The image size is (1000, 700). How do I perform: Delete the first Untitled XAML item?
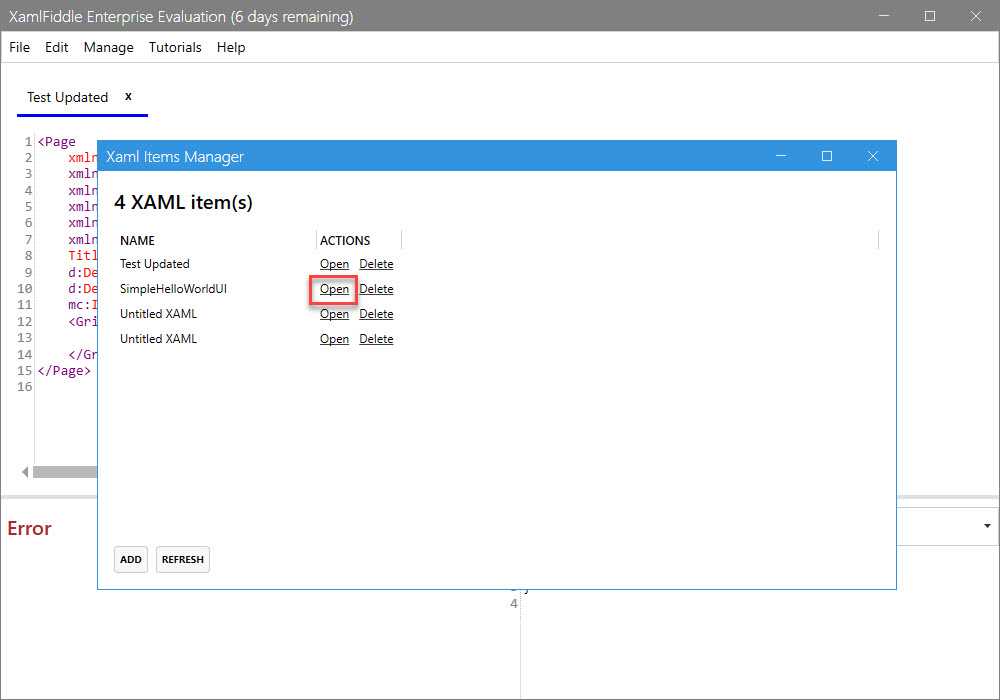[376, 314]
